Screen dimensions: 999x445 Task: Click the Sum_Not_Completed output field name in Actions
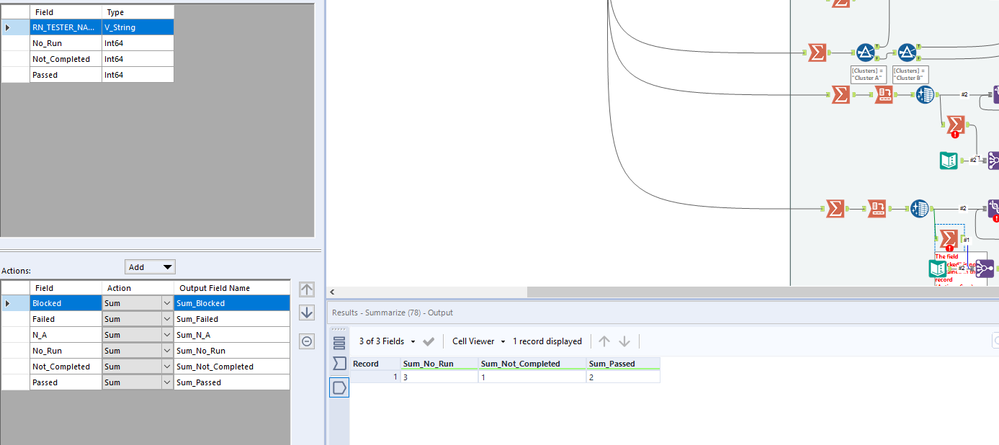click(232, 367)
